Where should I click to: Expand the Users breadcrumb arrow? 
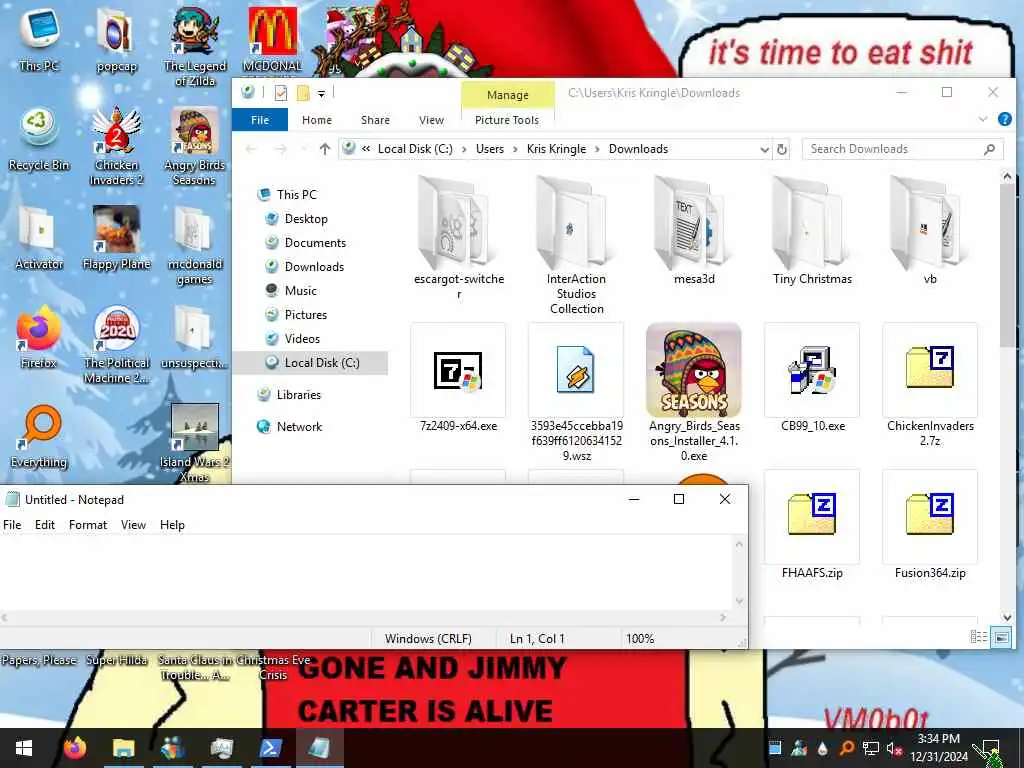tap(515, 150)
